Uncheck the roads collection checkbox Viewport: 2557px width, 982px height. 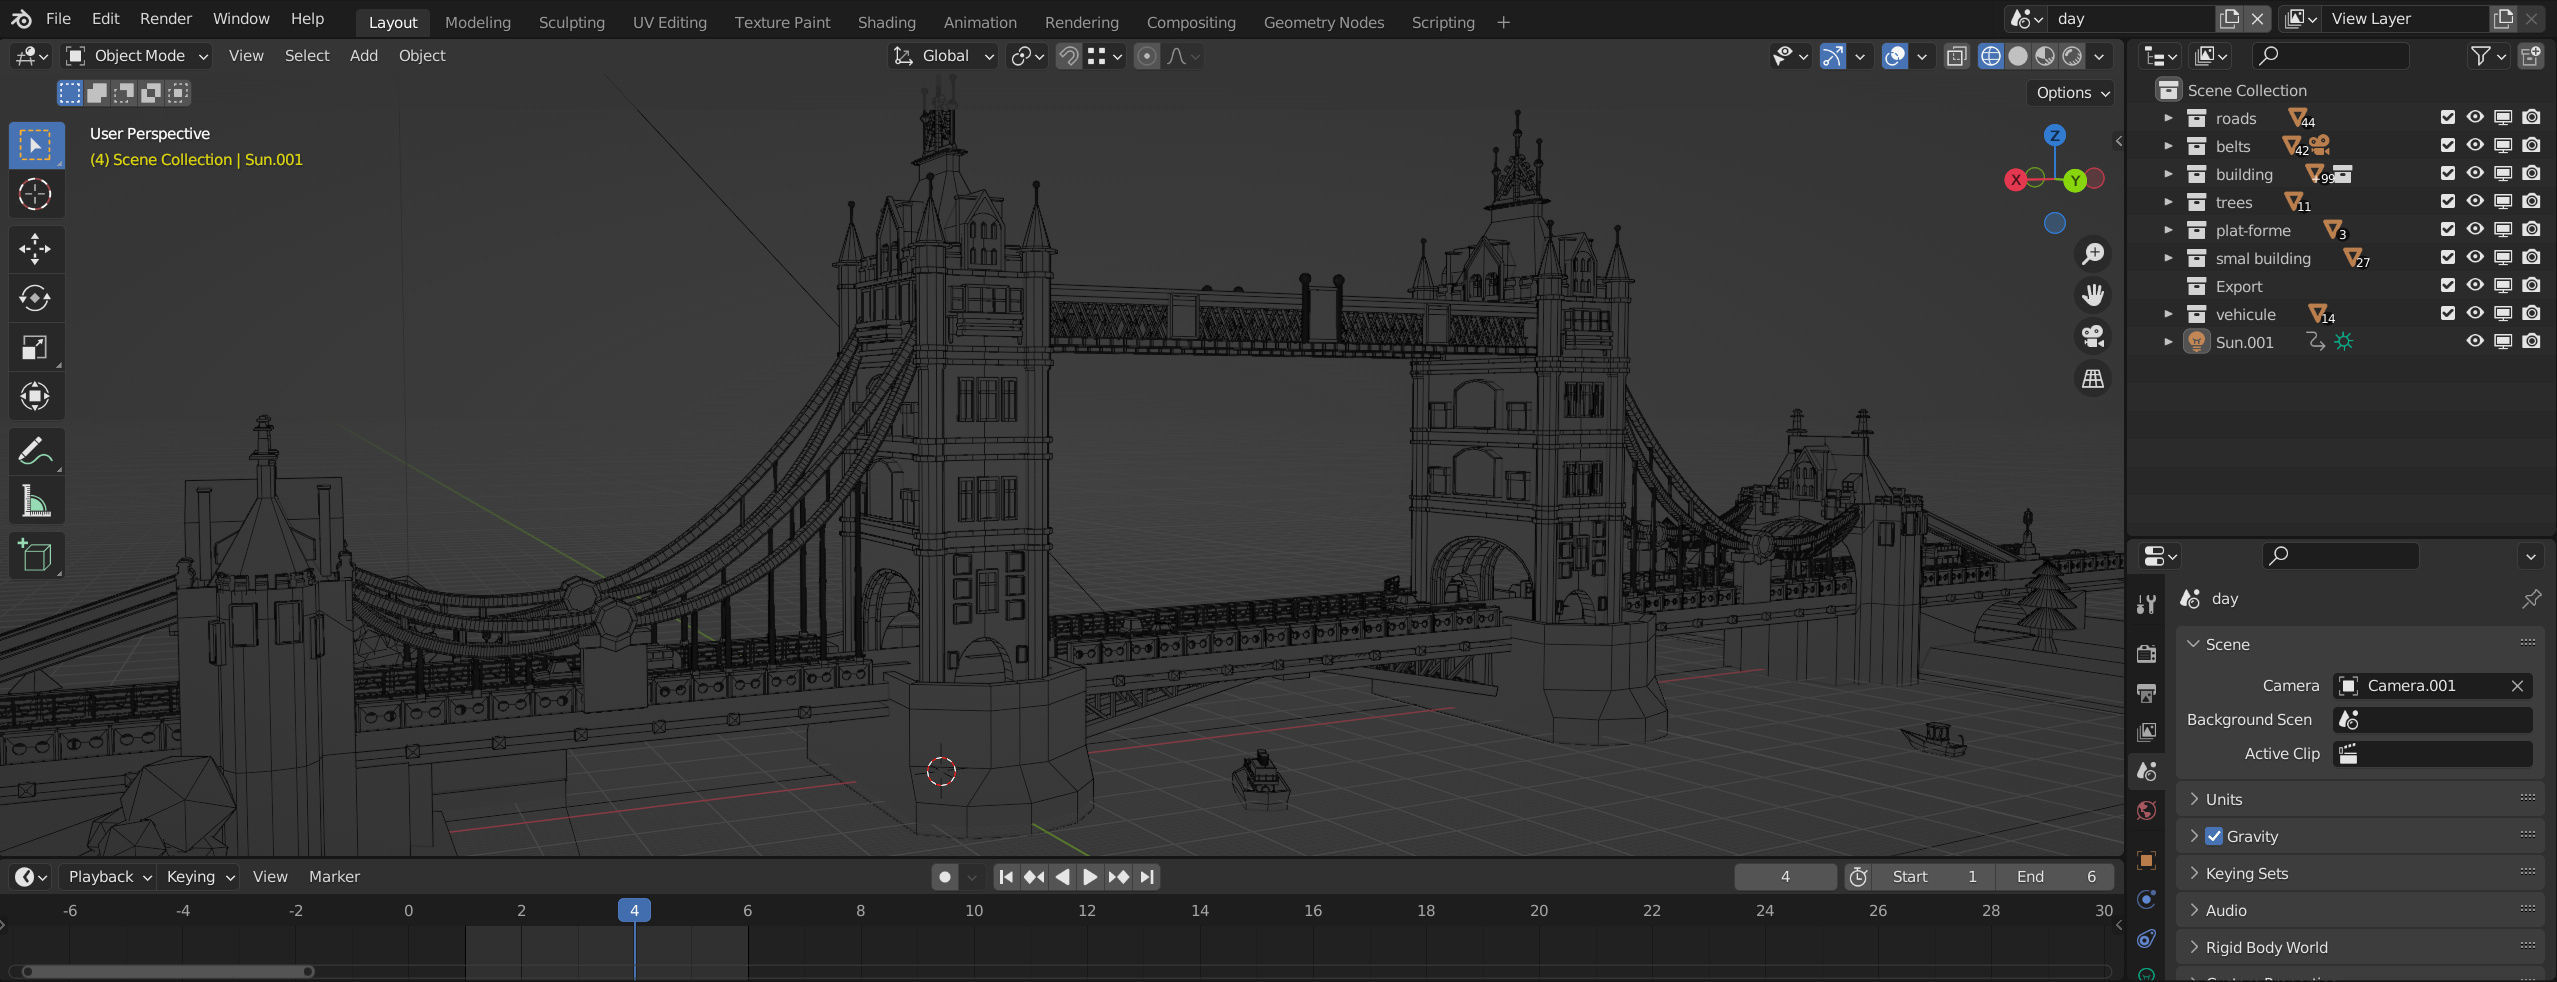2447,117
